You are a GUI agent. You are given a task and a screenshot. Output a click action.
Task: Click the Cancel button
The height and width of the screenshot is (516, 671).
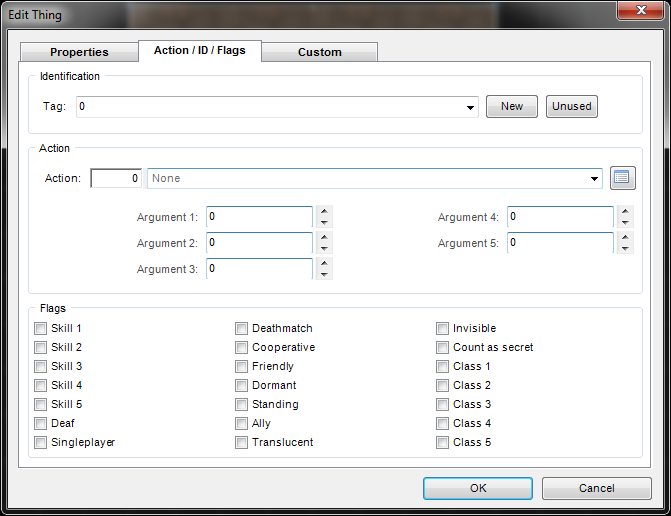tap(597, 489)
